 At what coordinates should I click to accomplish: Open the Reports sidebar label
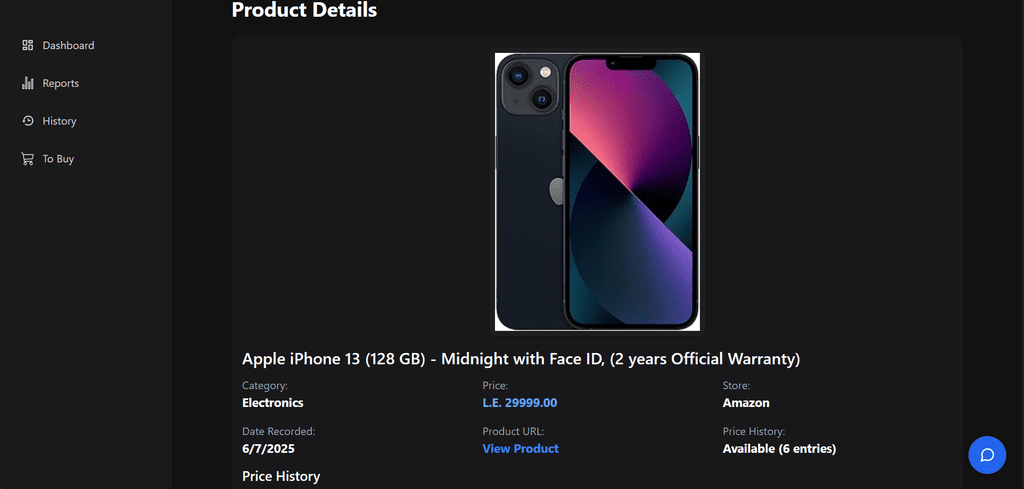[60, 84]
